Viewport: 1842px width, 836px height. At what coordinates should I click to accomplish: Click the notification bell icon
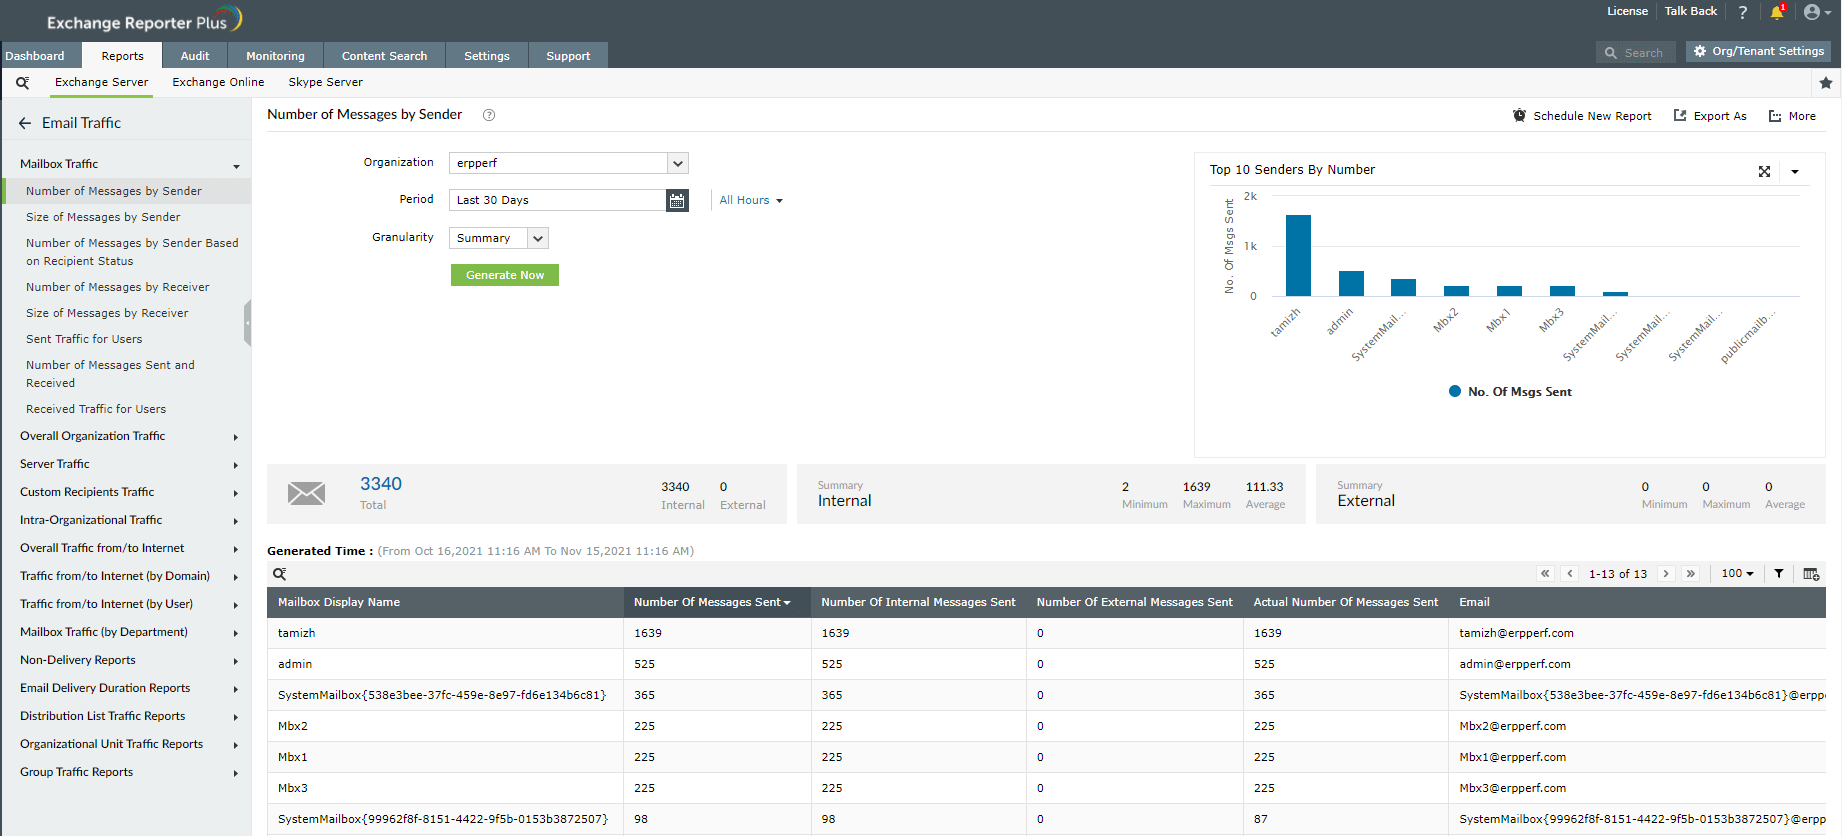click(x=1776, y=13)
